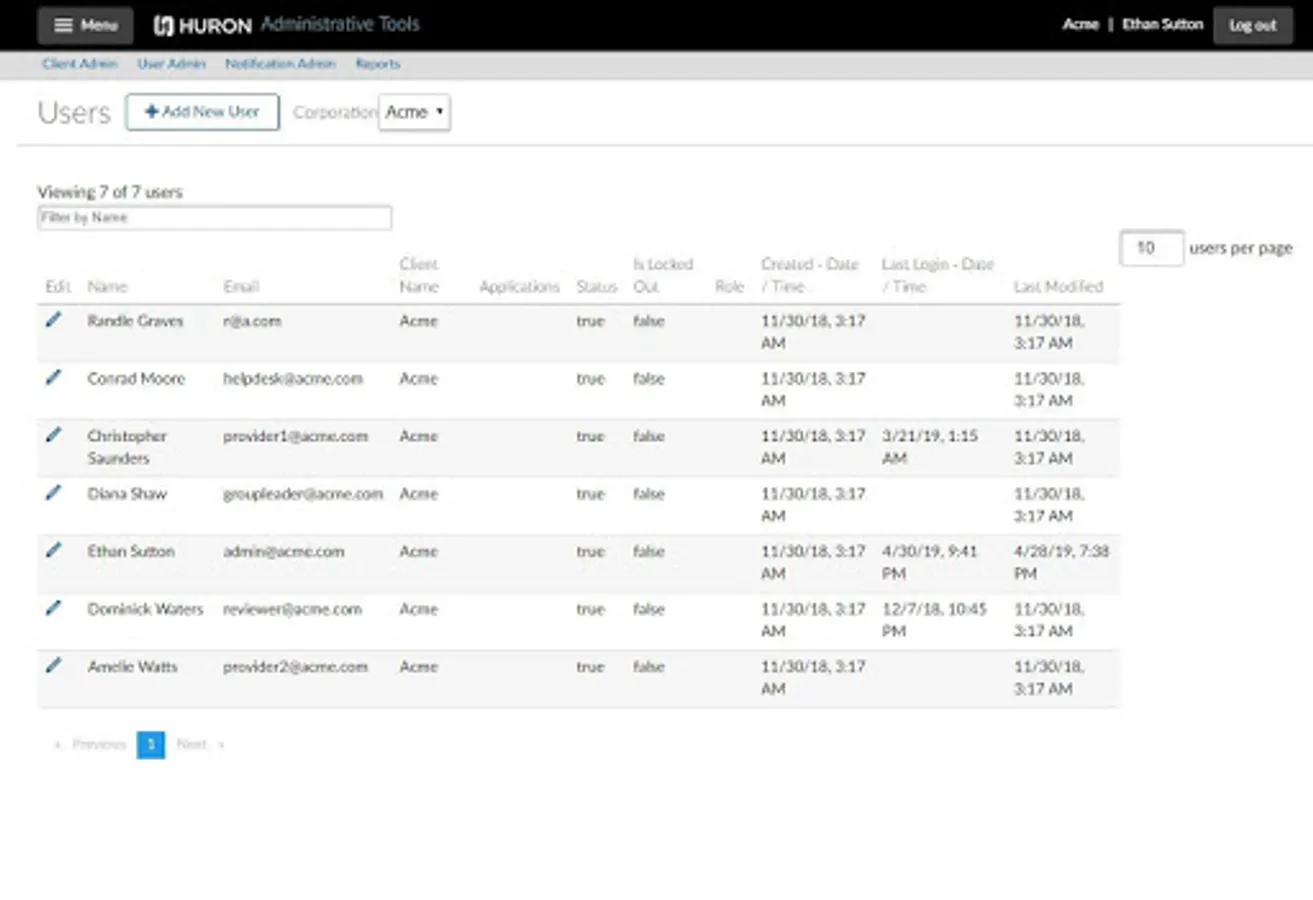Select the name Dominick Waters

click(145, 609)
